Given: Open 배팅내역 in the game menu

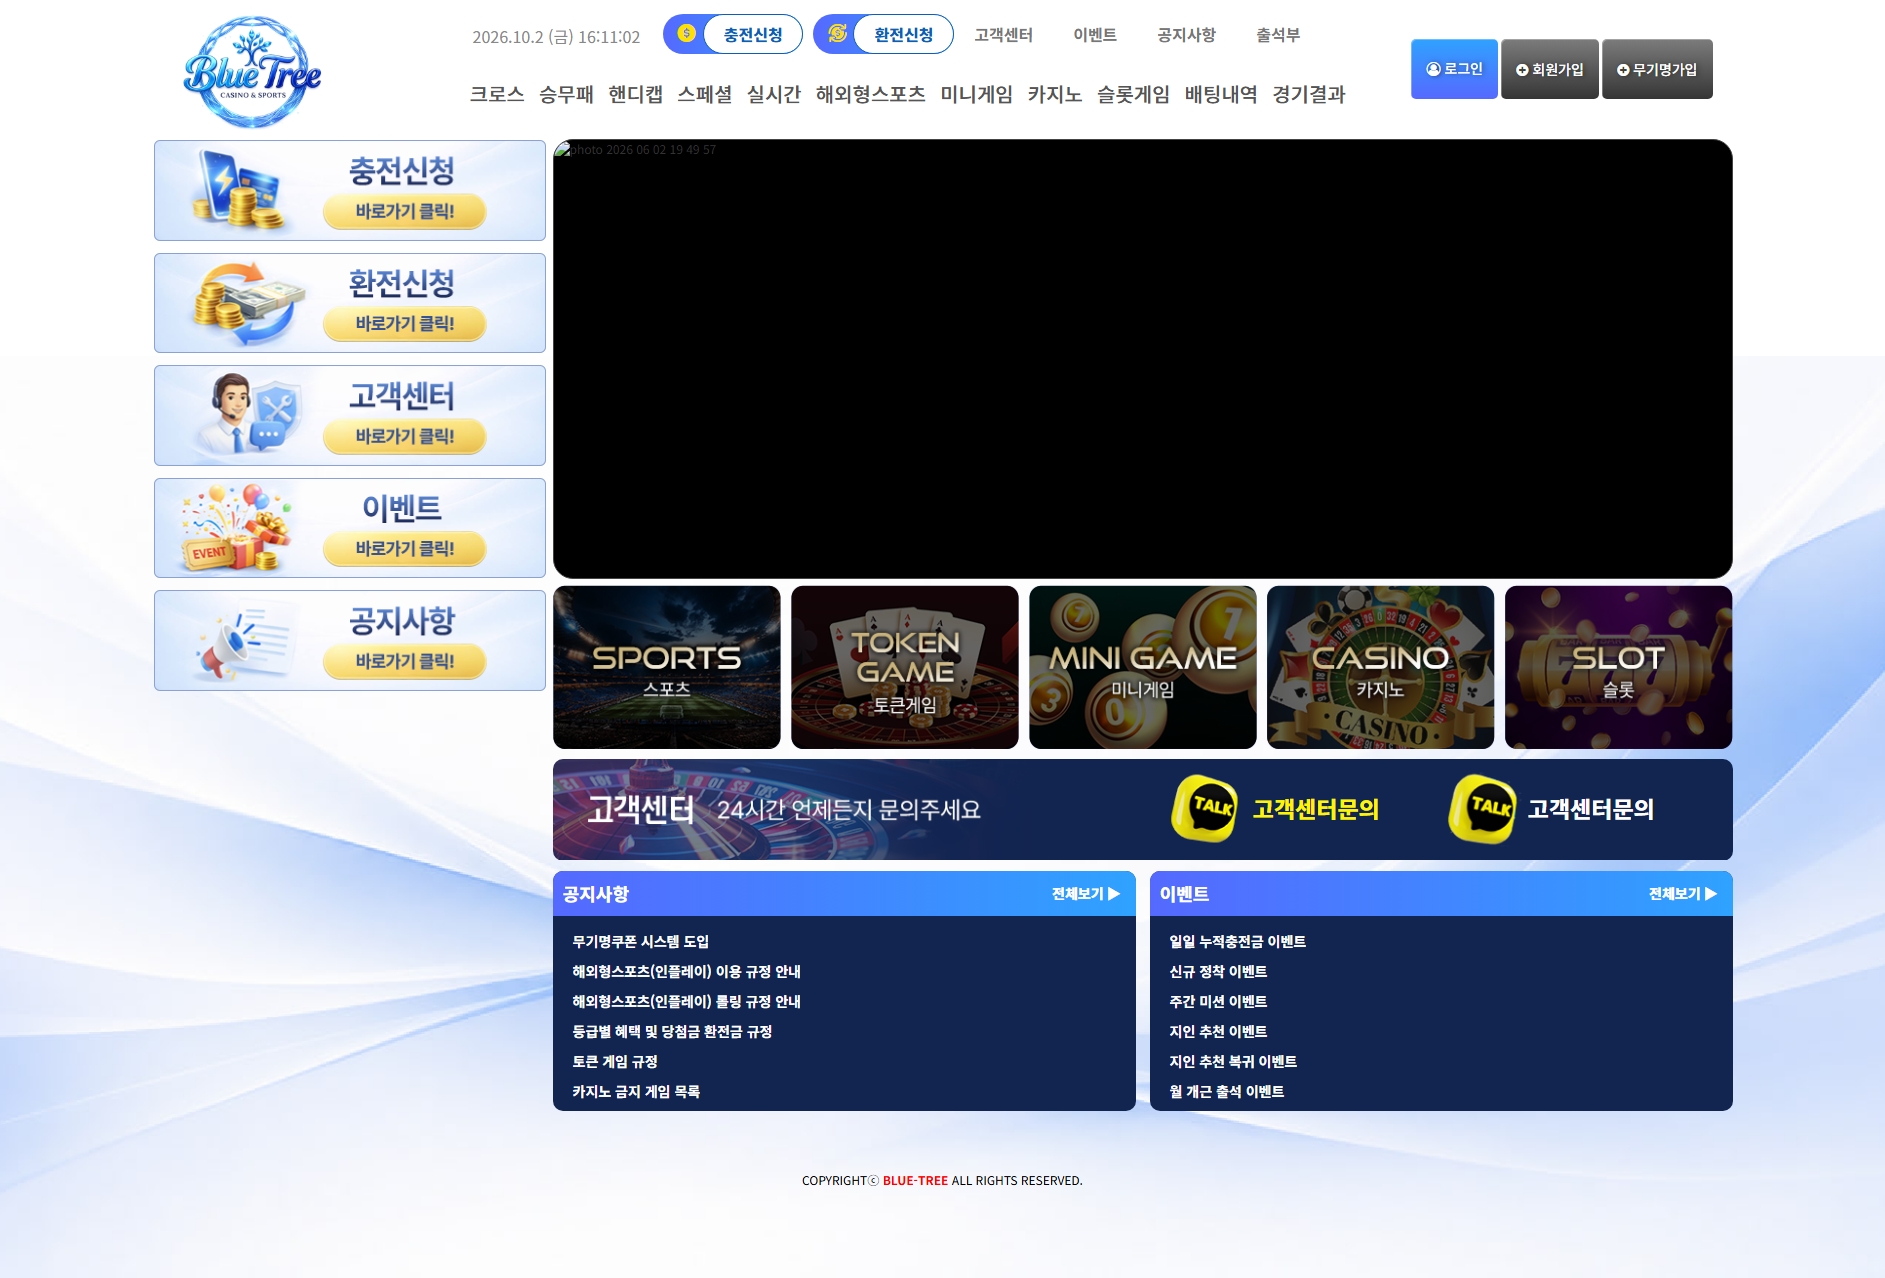Looking at the screenshot, I should coord(1221,95).
